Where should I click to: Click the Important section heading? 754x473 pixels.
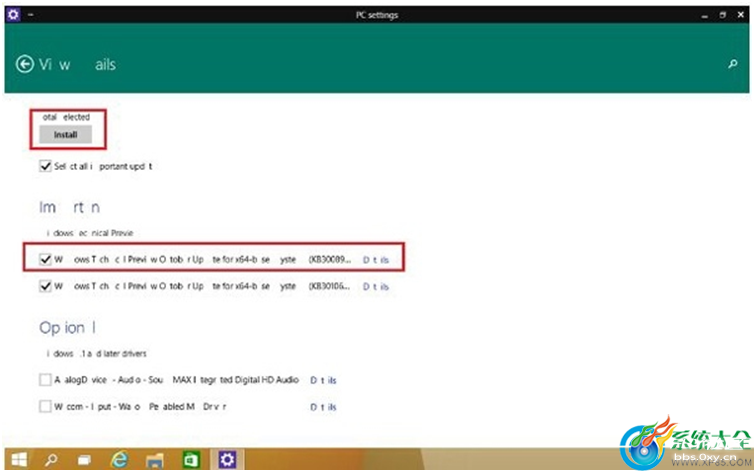69,207
